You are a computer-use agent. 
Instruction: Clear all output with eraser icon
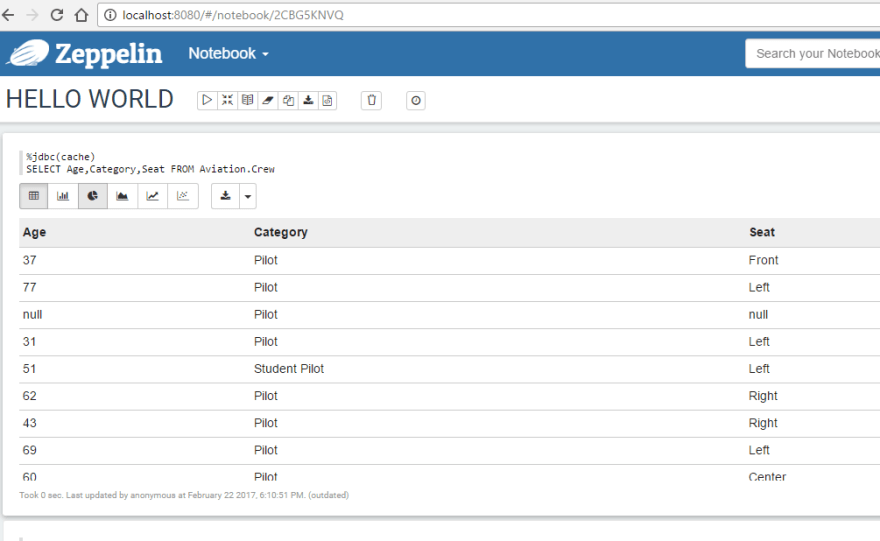pyautogui.click(x=268, y=100)
